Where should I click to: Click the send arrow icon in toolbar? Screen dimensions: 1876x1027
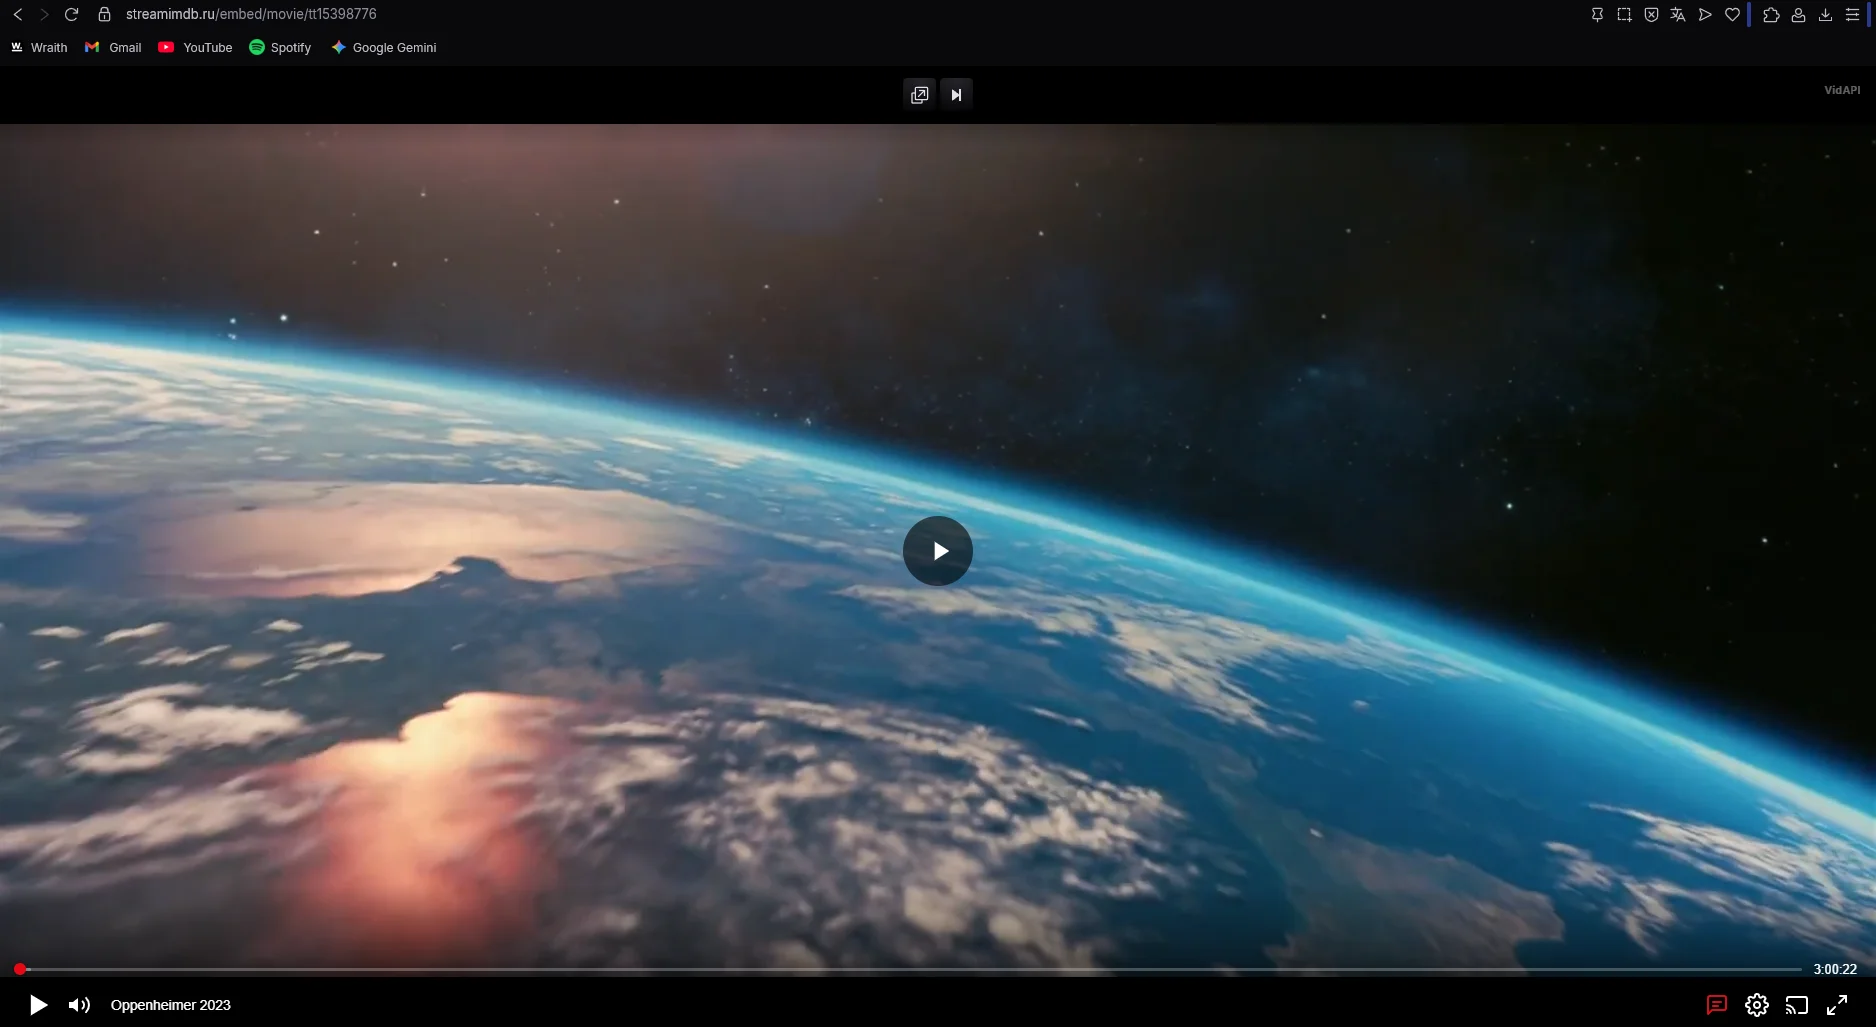pyautogui.click(x=1705, y=15)
